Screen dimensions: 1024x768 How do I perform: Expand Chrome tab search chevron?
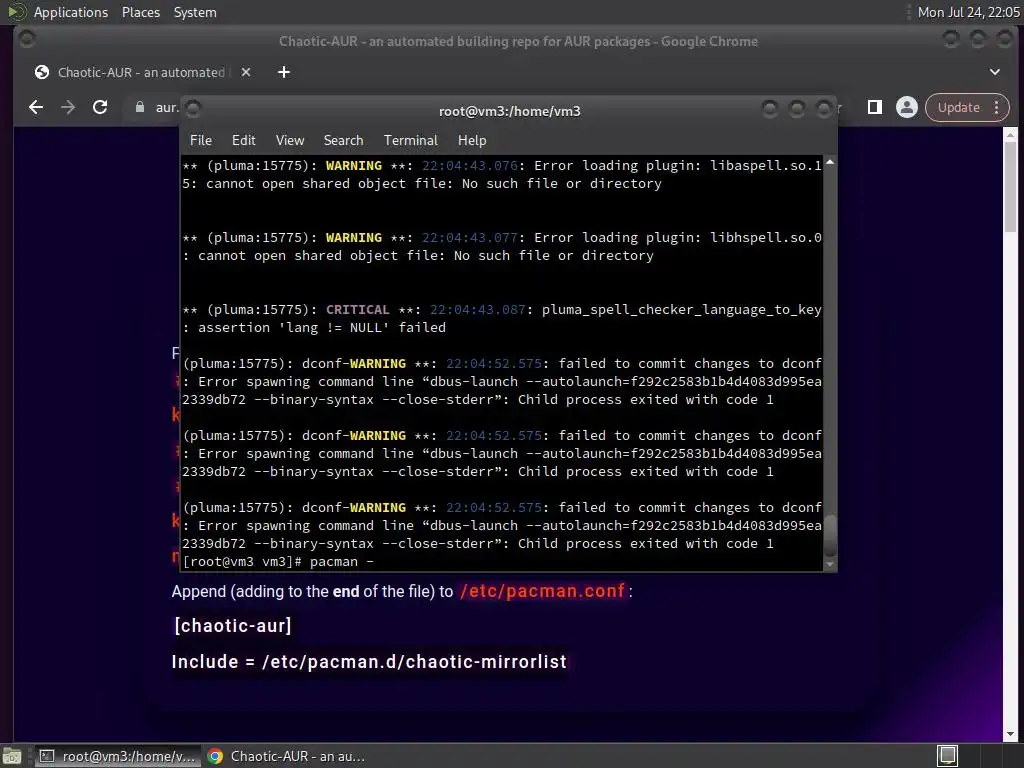[x=995, y=72]
